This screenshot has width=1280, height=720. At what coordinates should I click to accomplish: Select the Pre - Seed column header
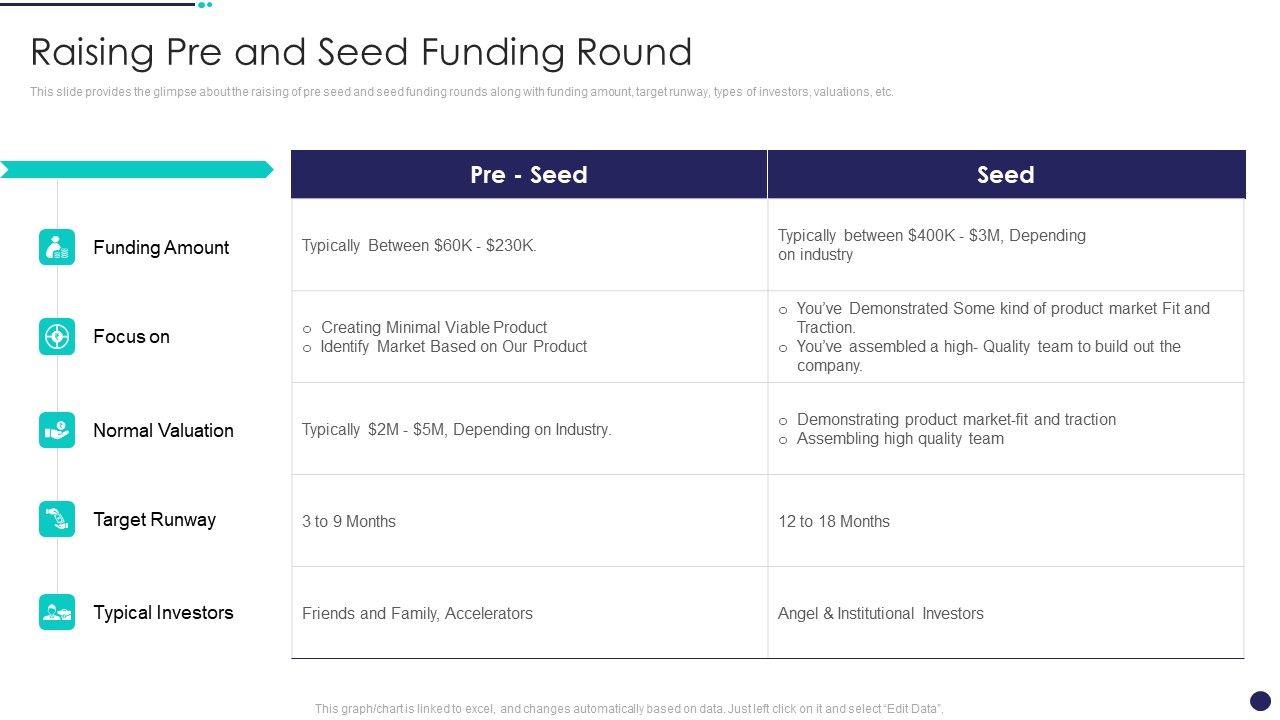(529, 175)
